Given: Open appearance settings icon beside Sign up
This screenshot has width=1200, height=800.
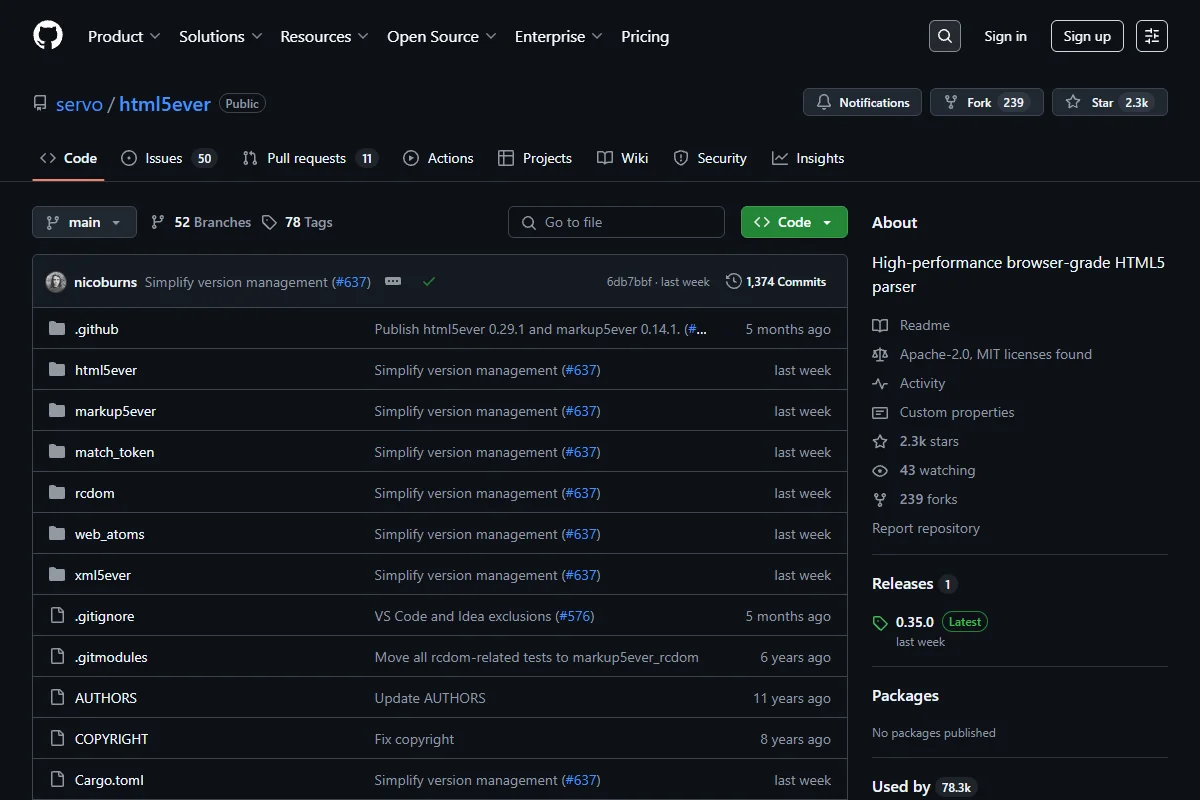Looking at the screenshot, I should pos(1152,36).
